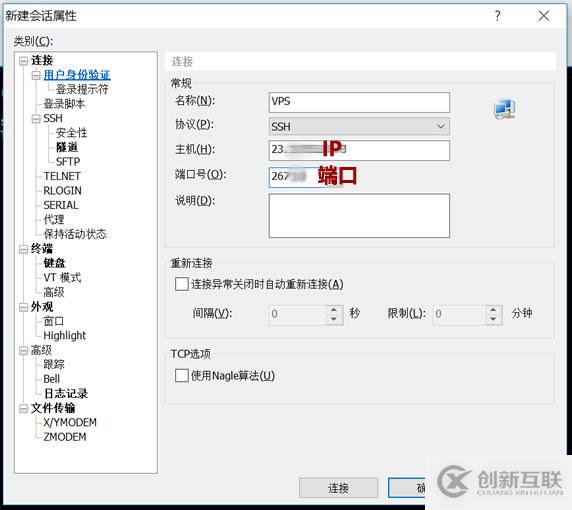Select 高级 under 终端

point(54,292)
